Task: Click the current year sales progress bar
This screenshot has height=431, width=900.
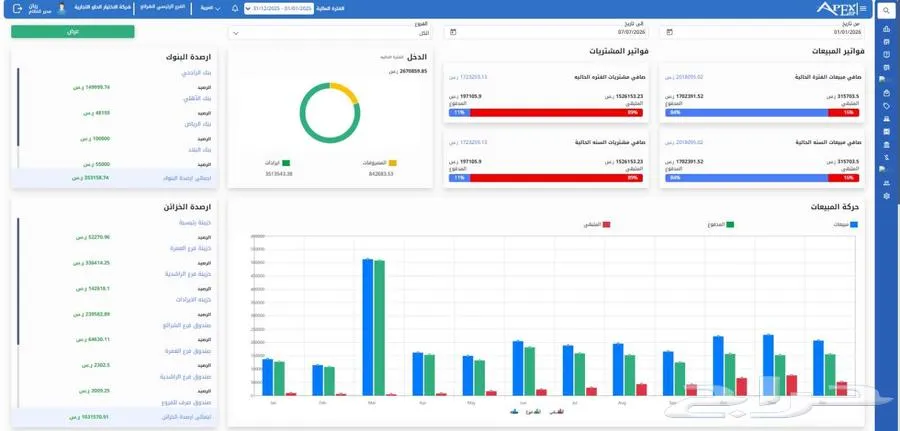Action: [x=762, y=178]
